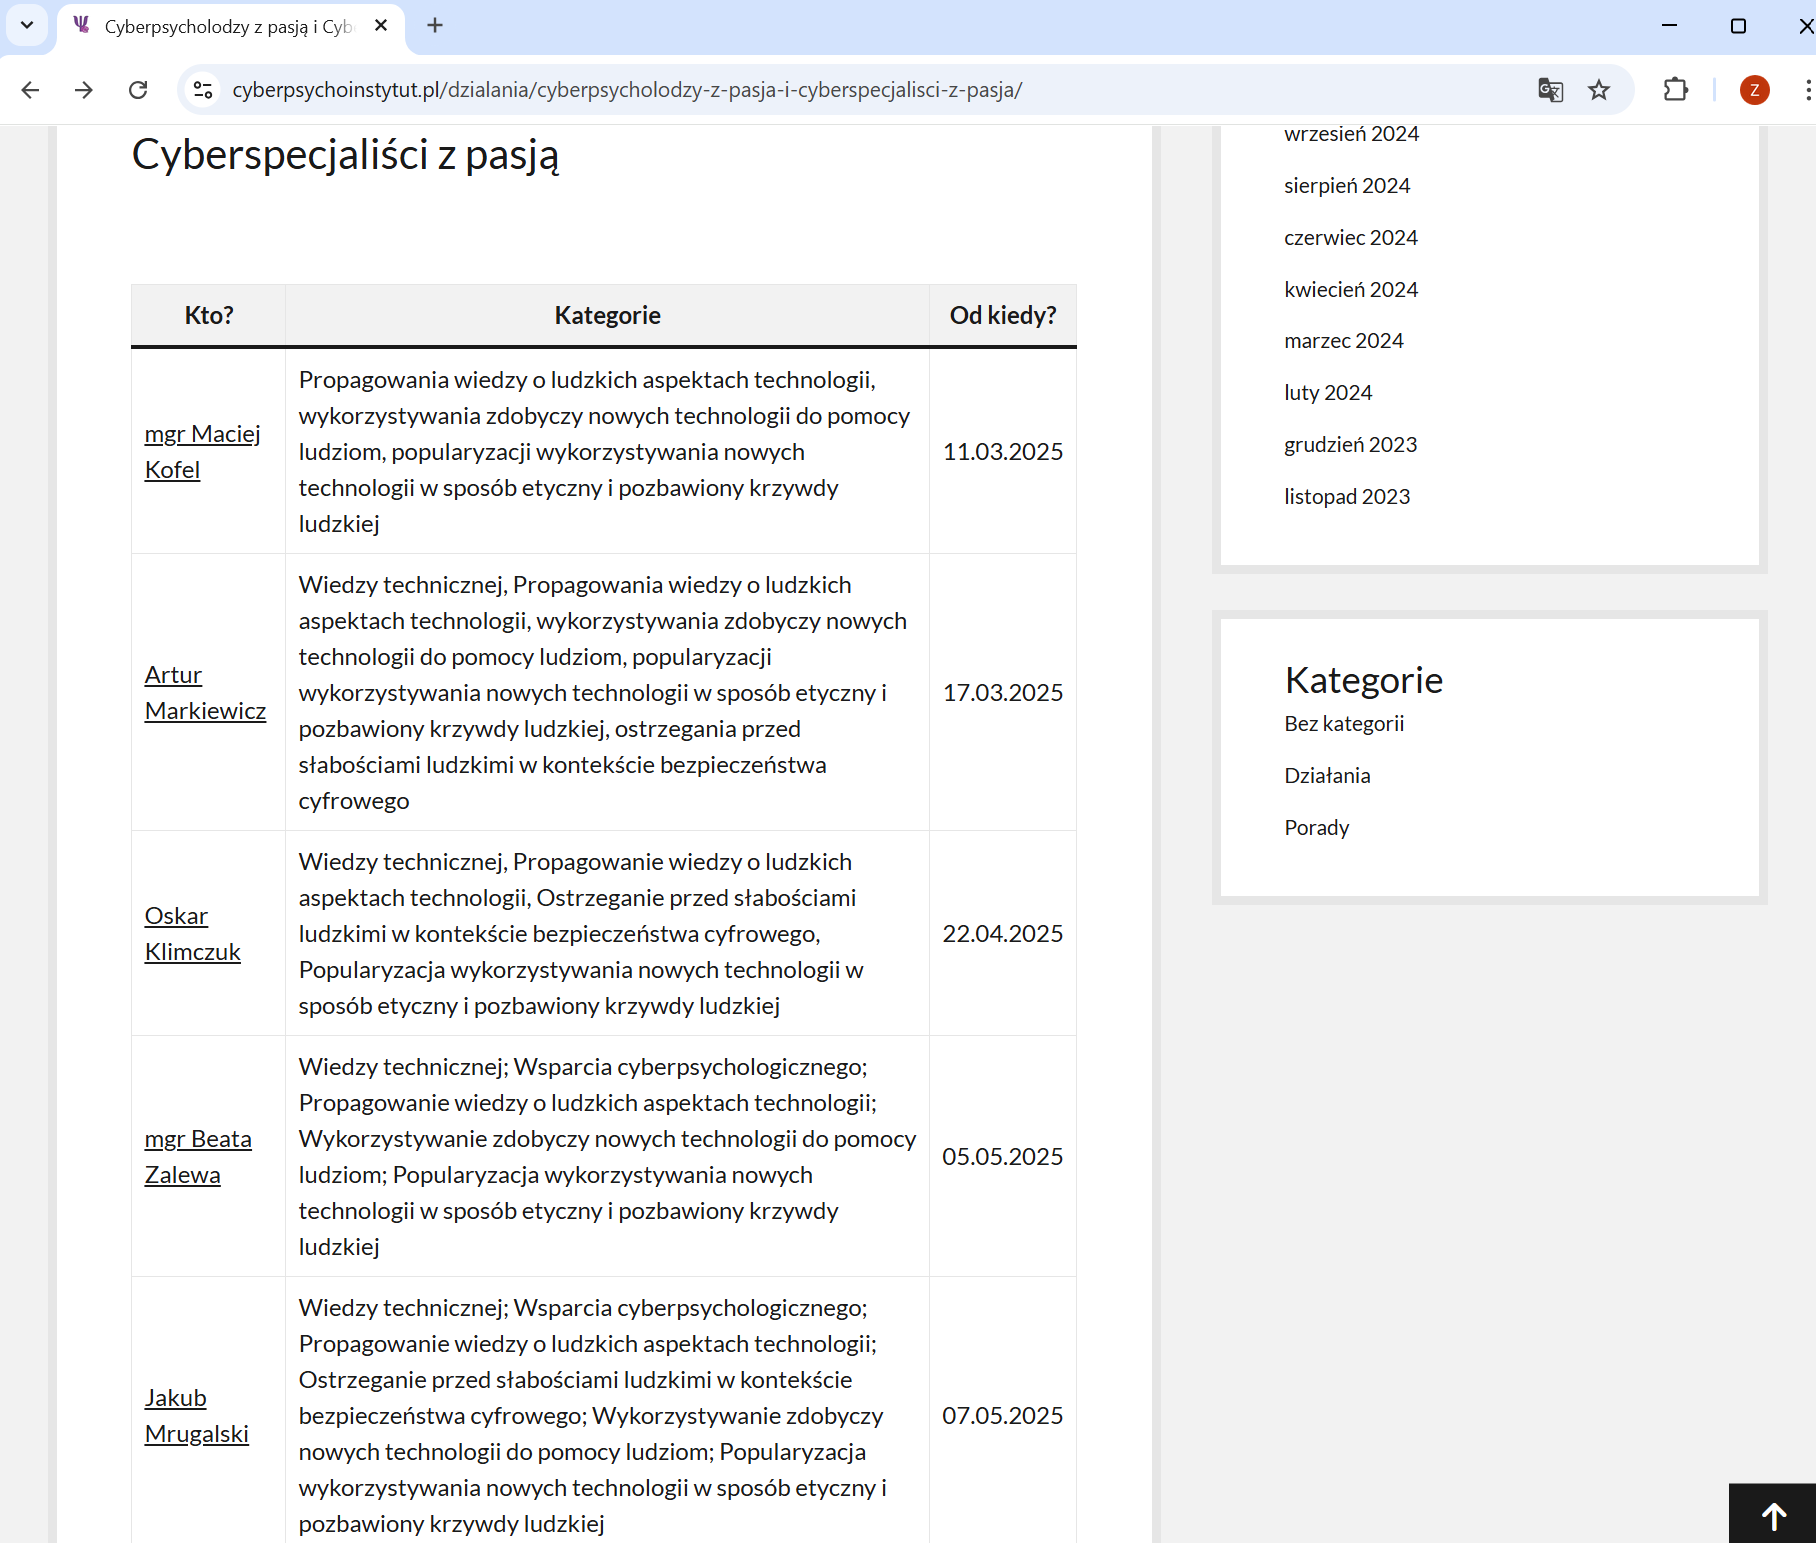Open listopad 2023 archive link
This screenshot has width=1816, height=1543.
[x=1347, y=497]
